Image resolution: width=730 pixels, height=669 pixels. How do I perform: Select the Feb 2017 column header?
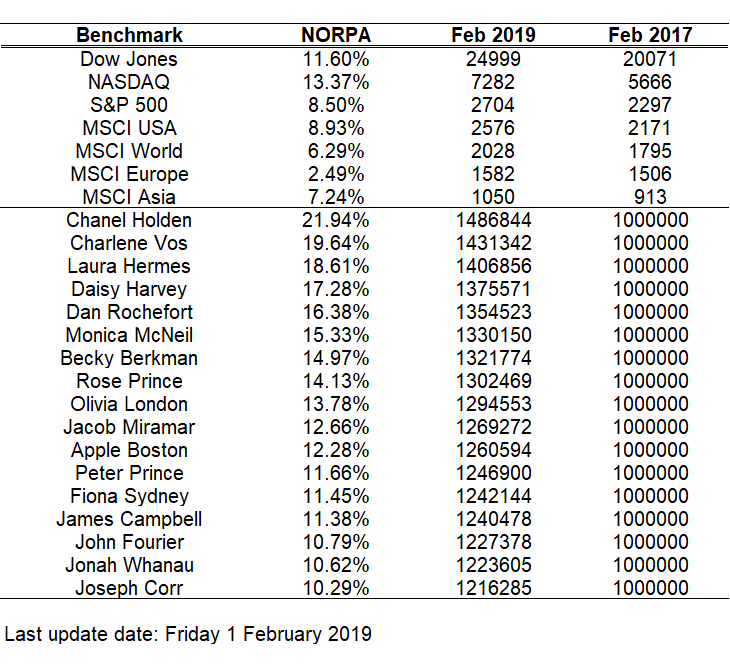(650, 35)
